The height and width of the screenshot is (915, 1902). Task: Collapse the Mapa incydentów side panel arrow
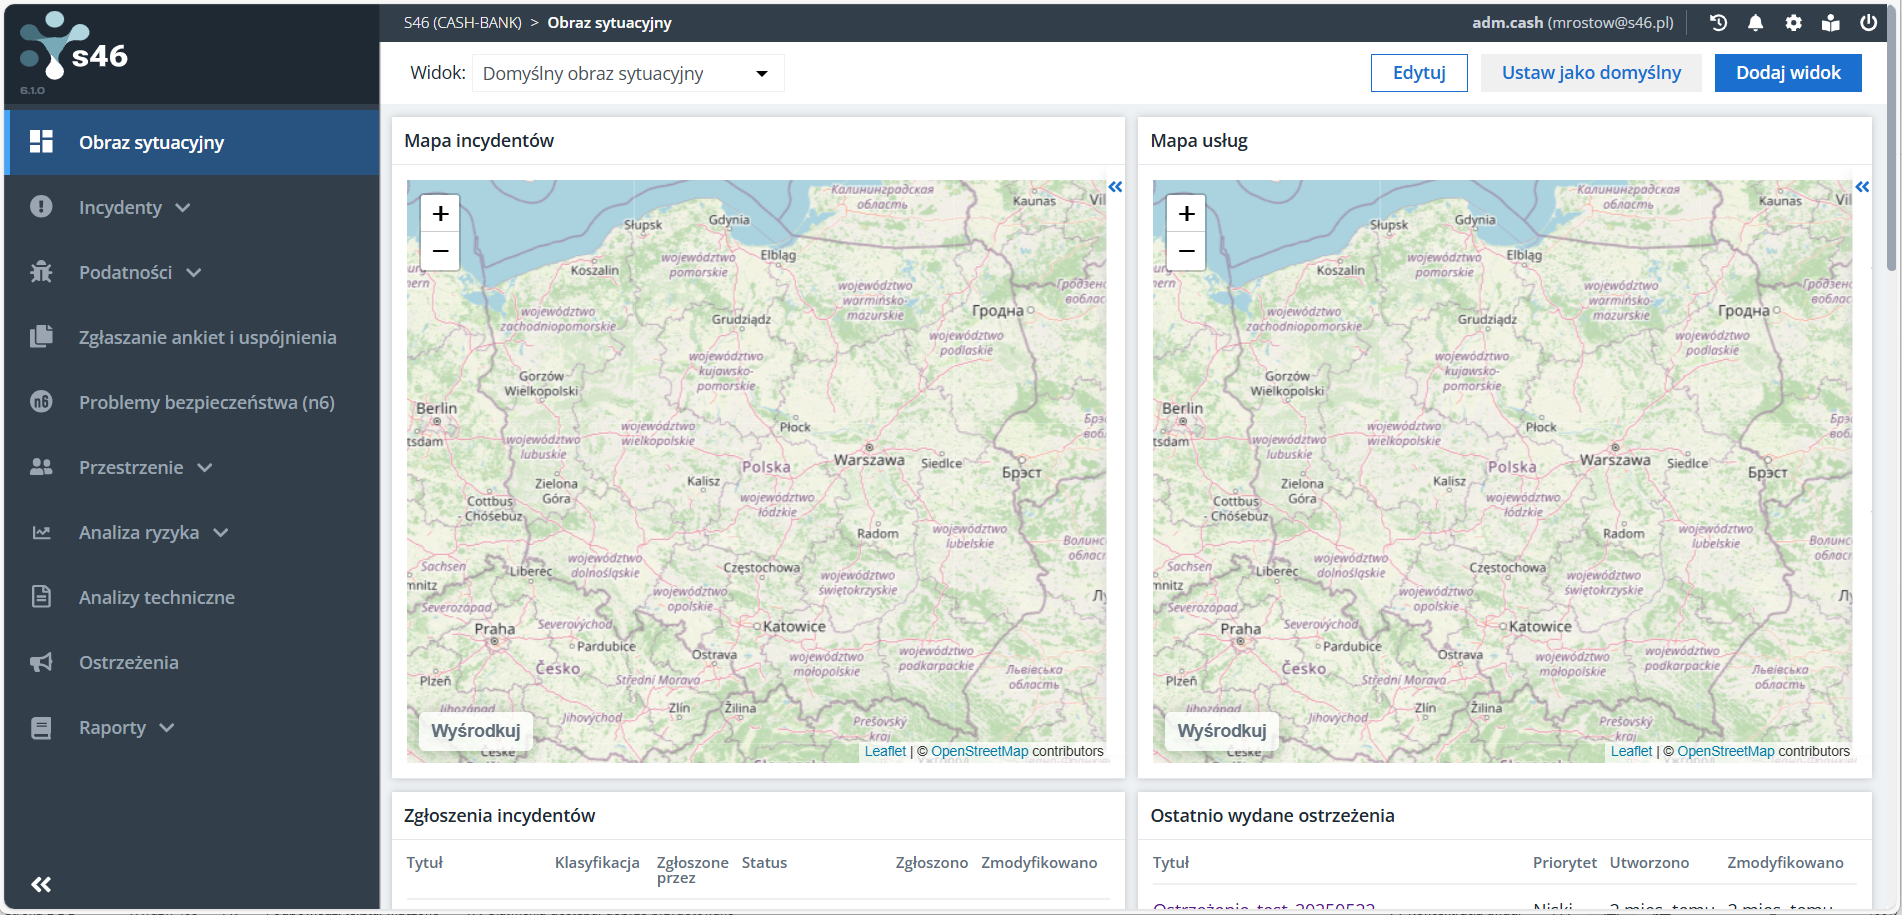click(1115, 187)
